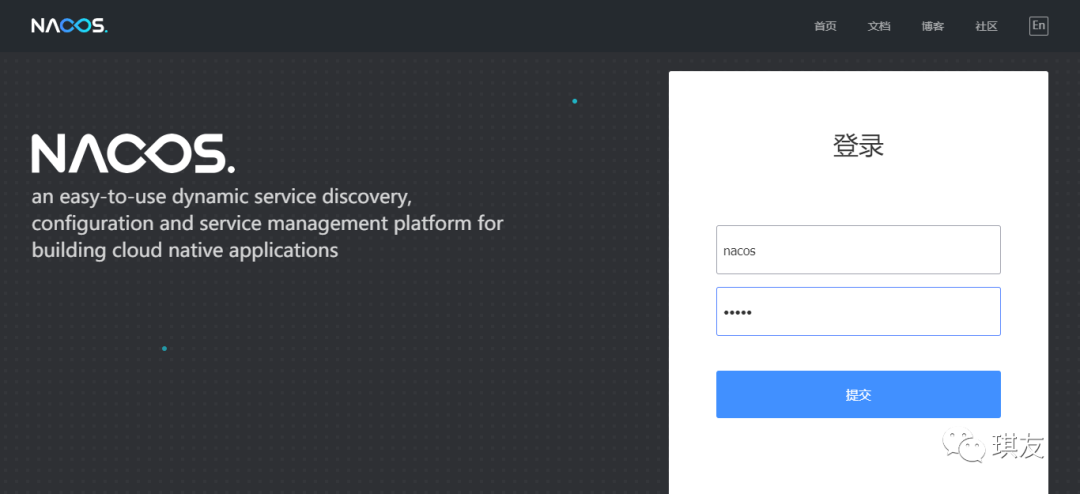The width and height of the screenshot is (1080, 494).
Task: Click the 琪友 watermark text
Action: [1018, 446]
